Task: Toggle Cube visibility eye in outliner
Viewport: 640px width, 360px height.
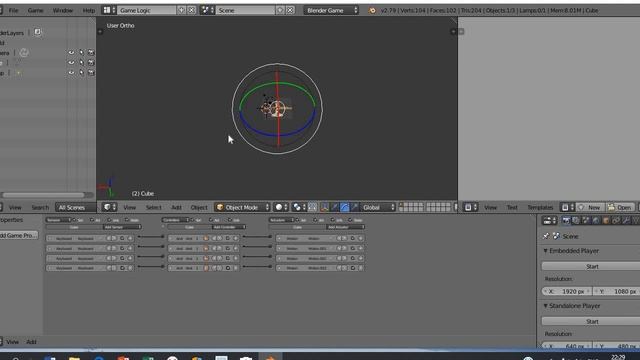Action: [x=71, y=63]
